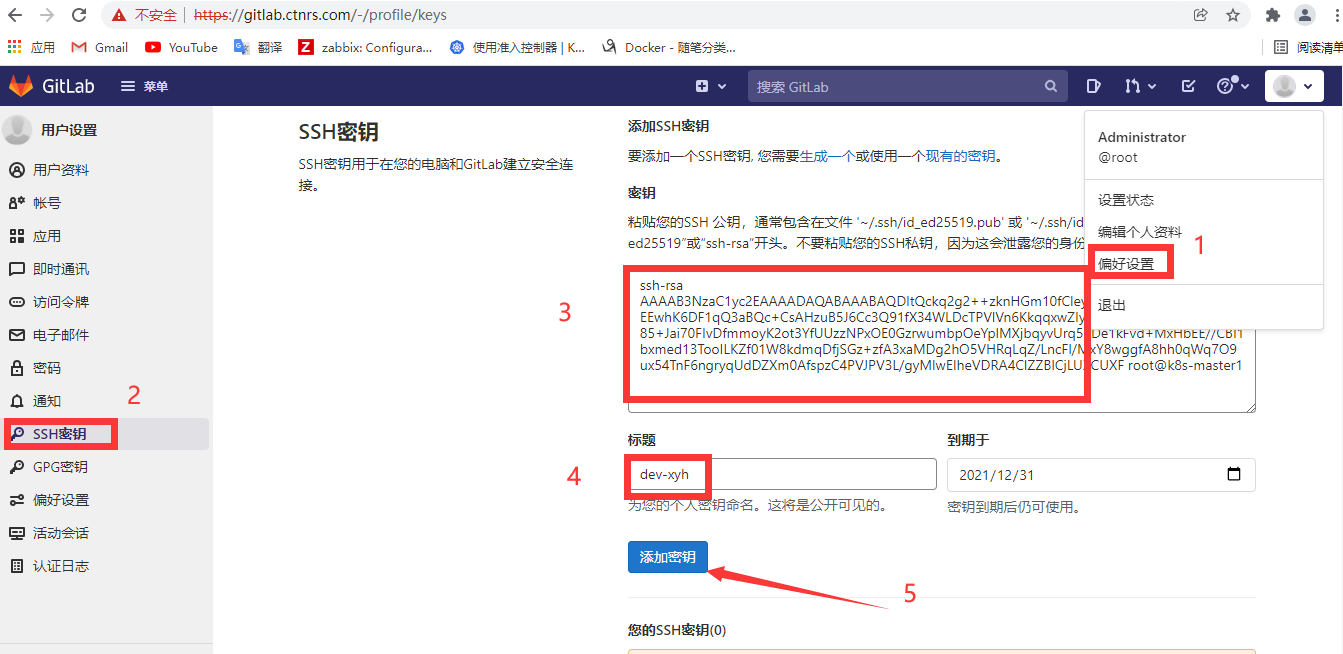Open the Docker bookmark
This screenshot has width=1343, height=654.
point(668,47)
